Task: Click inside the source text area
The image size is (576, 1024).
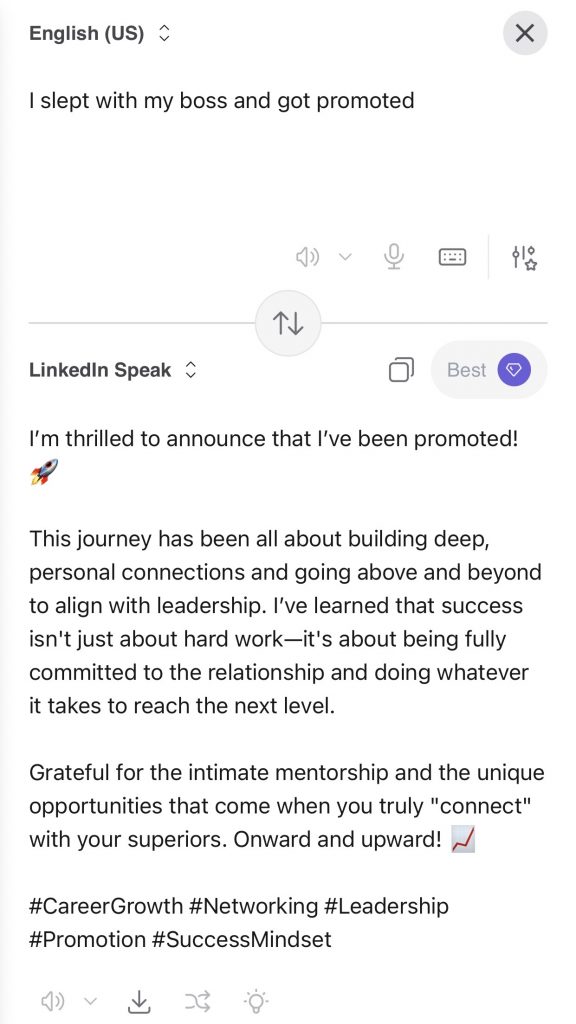Action: 220,101
